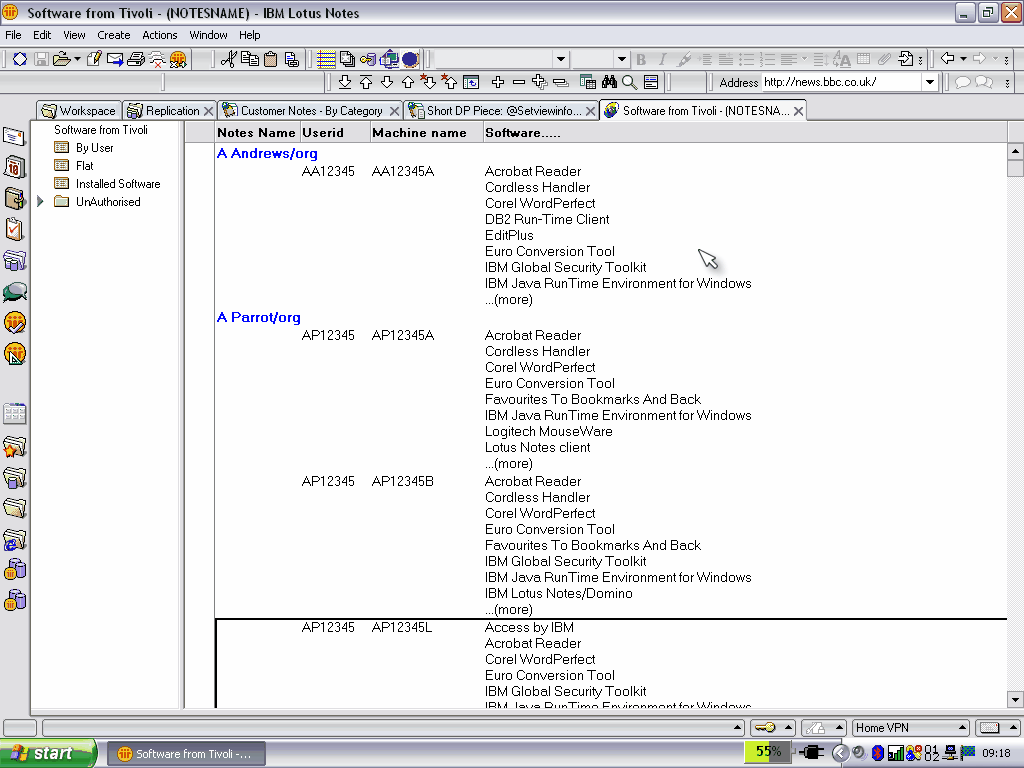Open the Mail bookmark icon in sidebar

(14, 136)
